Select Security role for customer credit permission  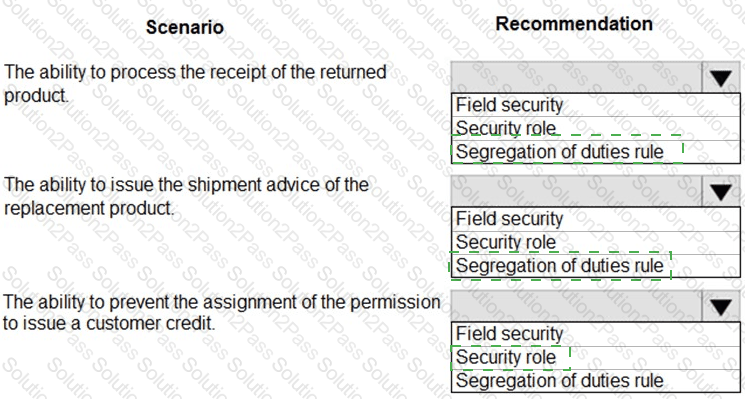coord(595,357)
